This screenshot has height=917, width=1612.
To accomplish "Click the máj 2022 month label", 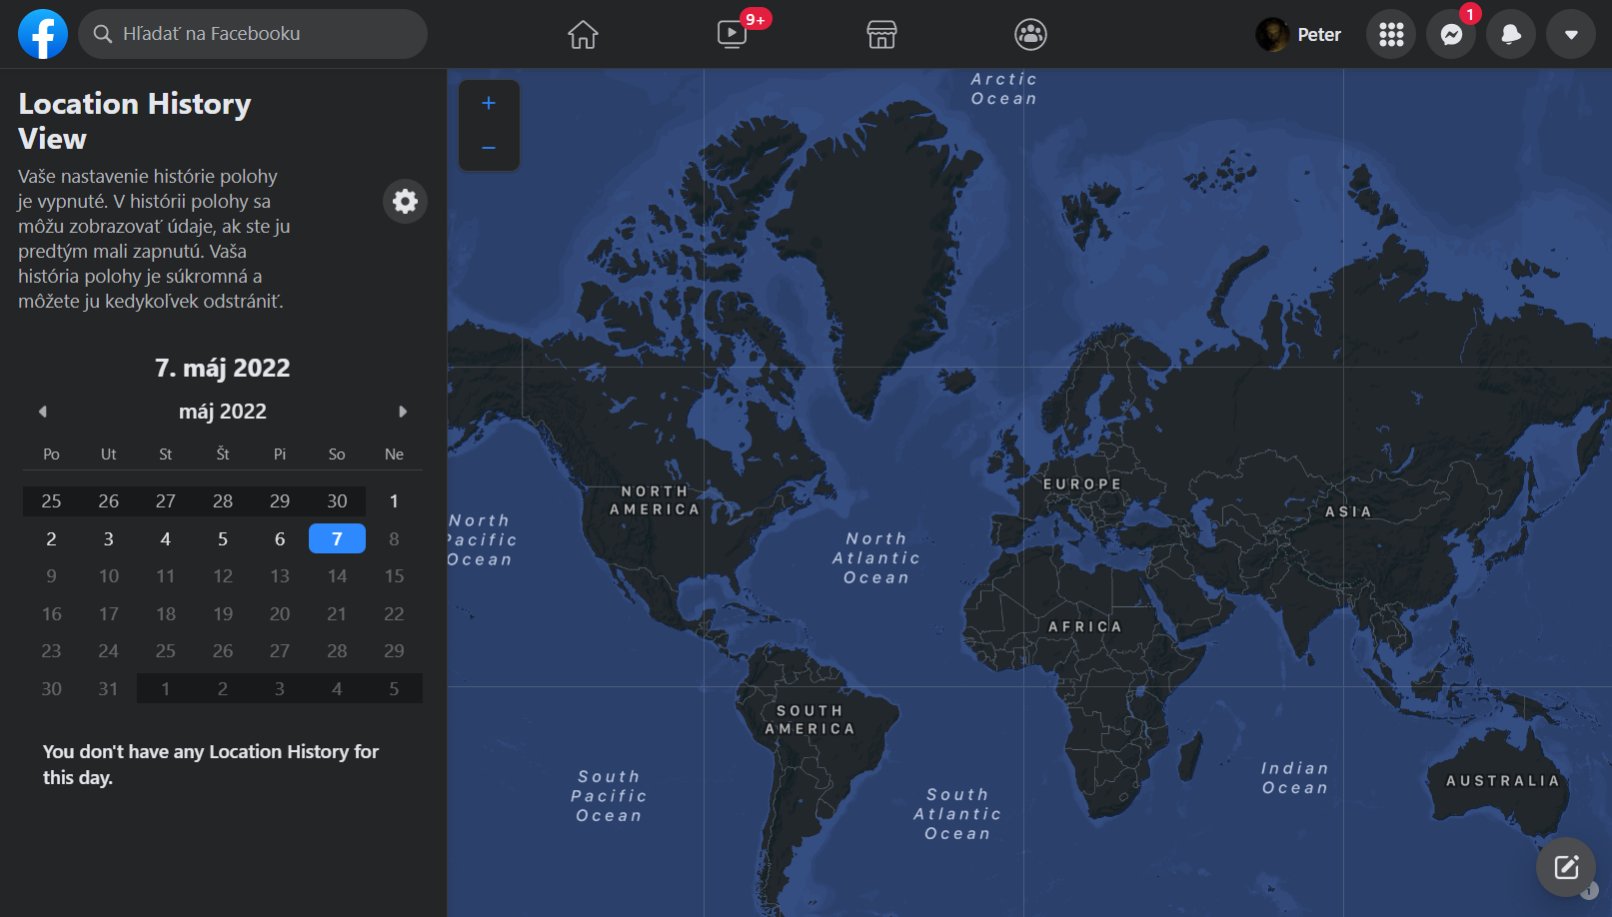I will (x=223, y=411).
